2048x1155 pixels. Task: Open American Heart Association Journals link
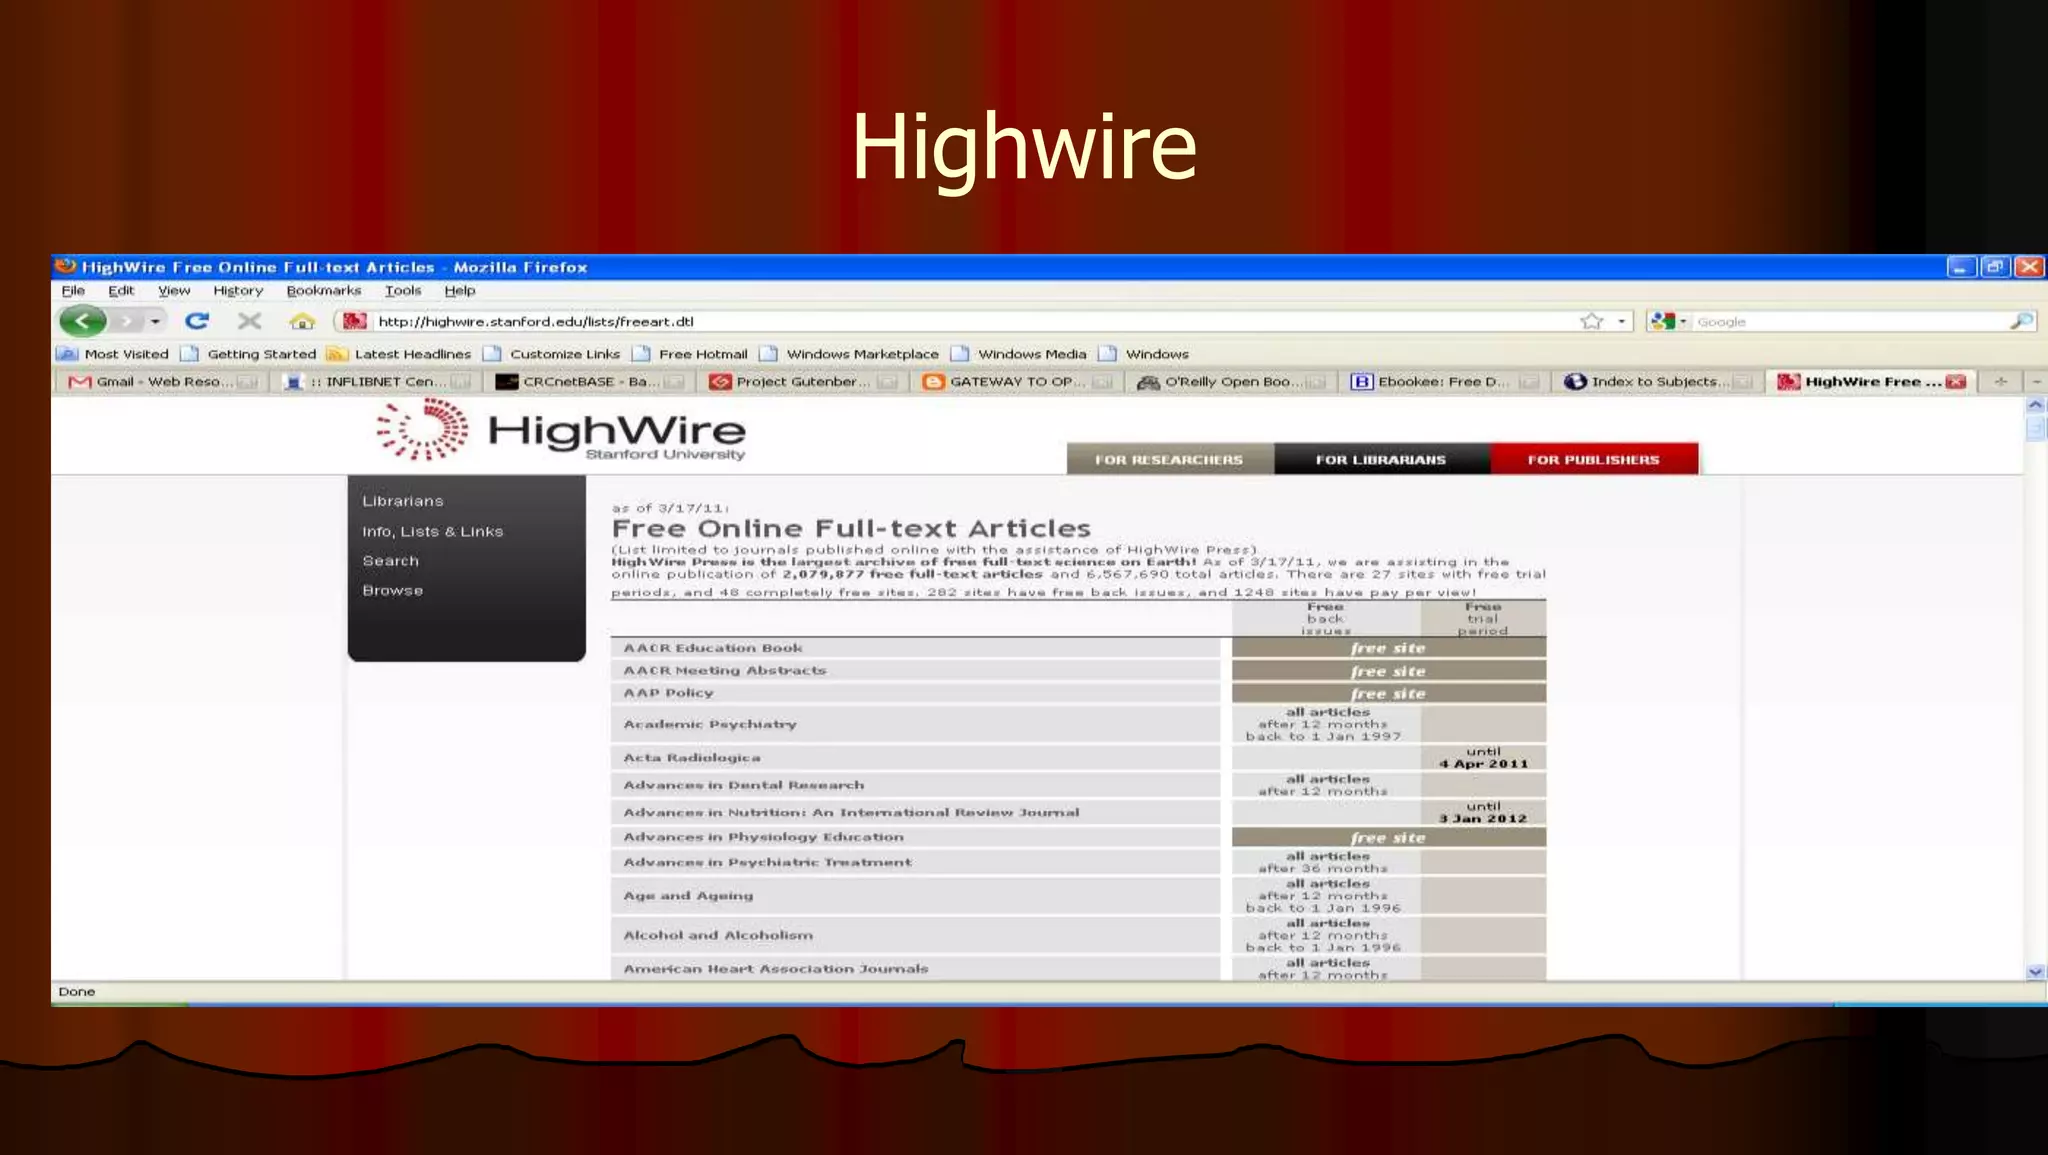coord(776,969)
